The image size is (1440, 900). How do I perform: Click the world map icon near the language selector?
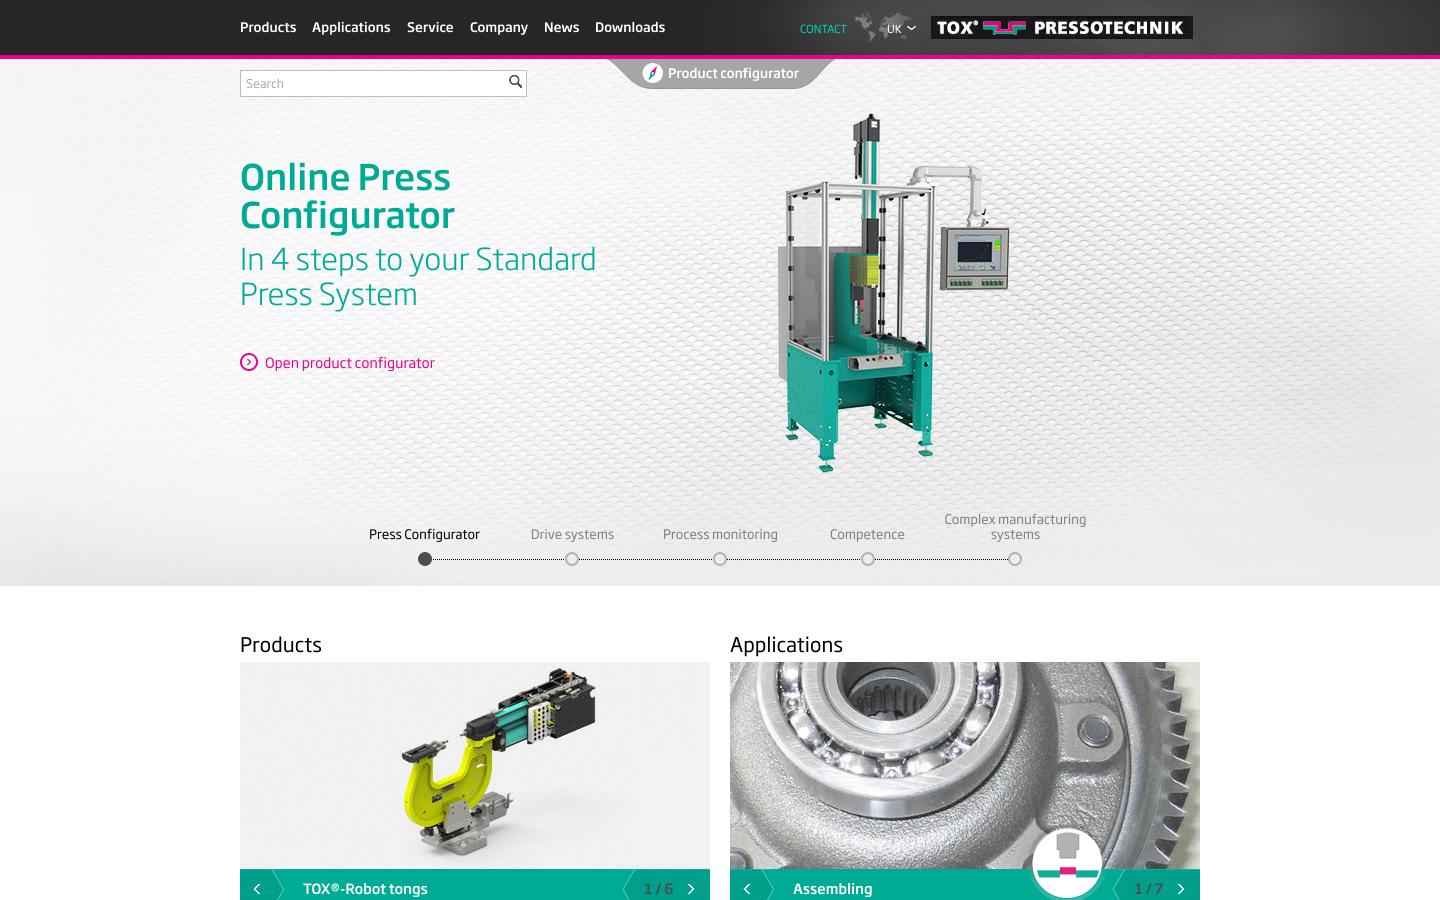866,27
